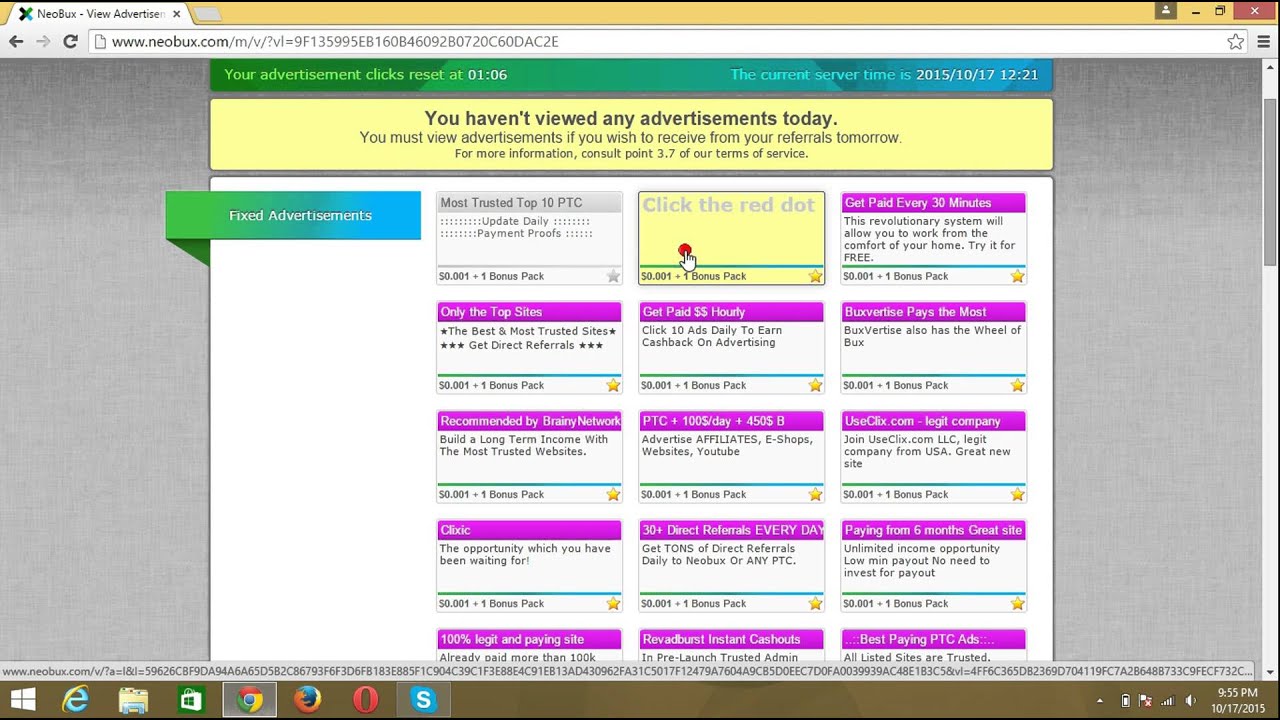Click star on Clixic ad
The height and width of the screenshot is (720, 1280).
point(613,603)
